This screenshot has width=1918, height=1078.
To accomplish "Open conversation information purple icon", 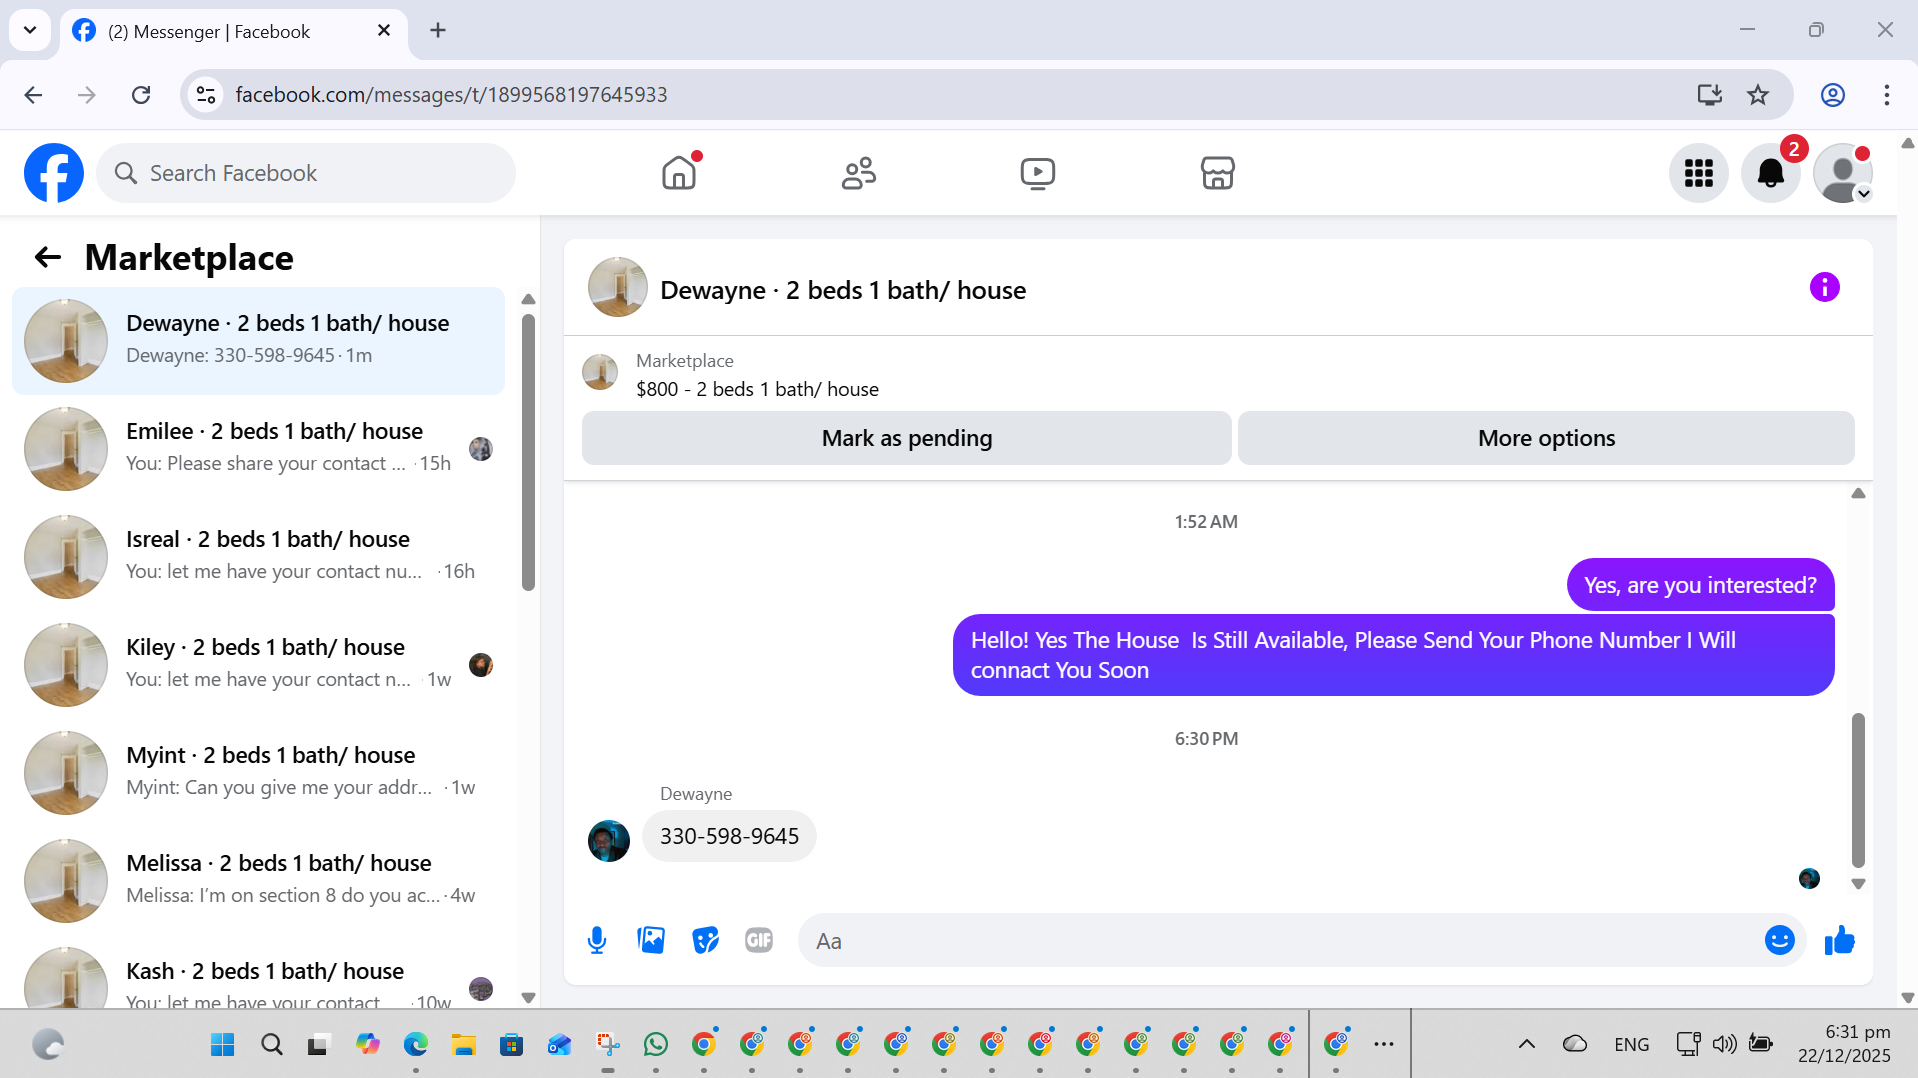I will [1824, 288].
